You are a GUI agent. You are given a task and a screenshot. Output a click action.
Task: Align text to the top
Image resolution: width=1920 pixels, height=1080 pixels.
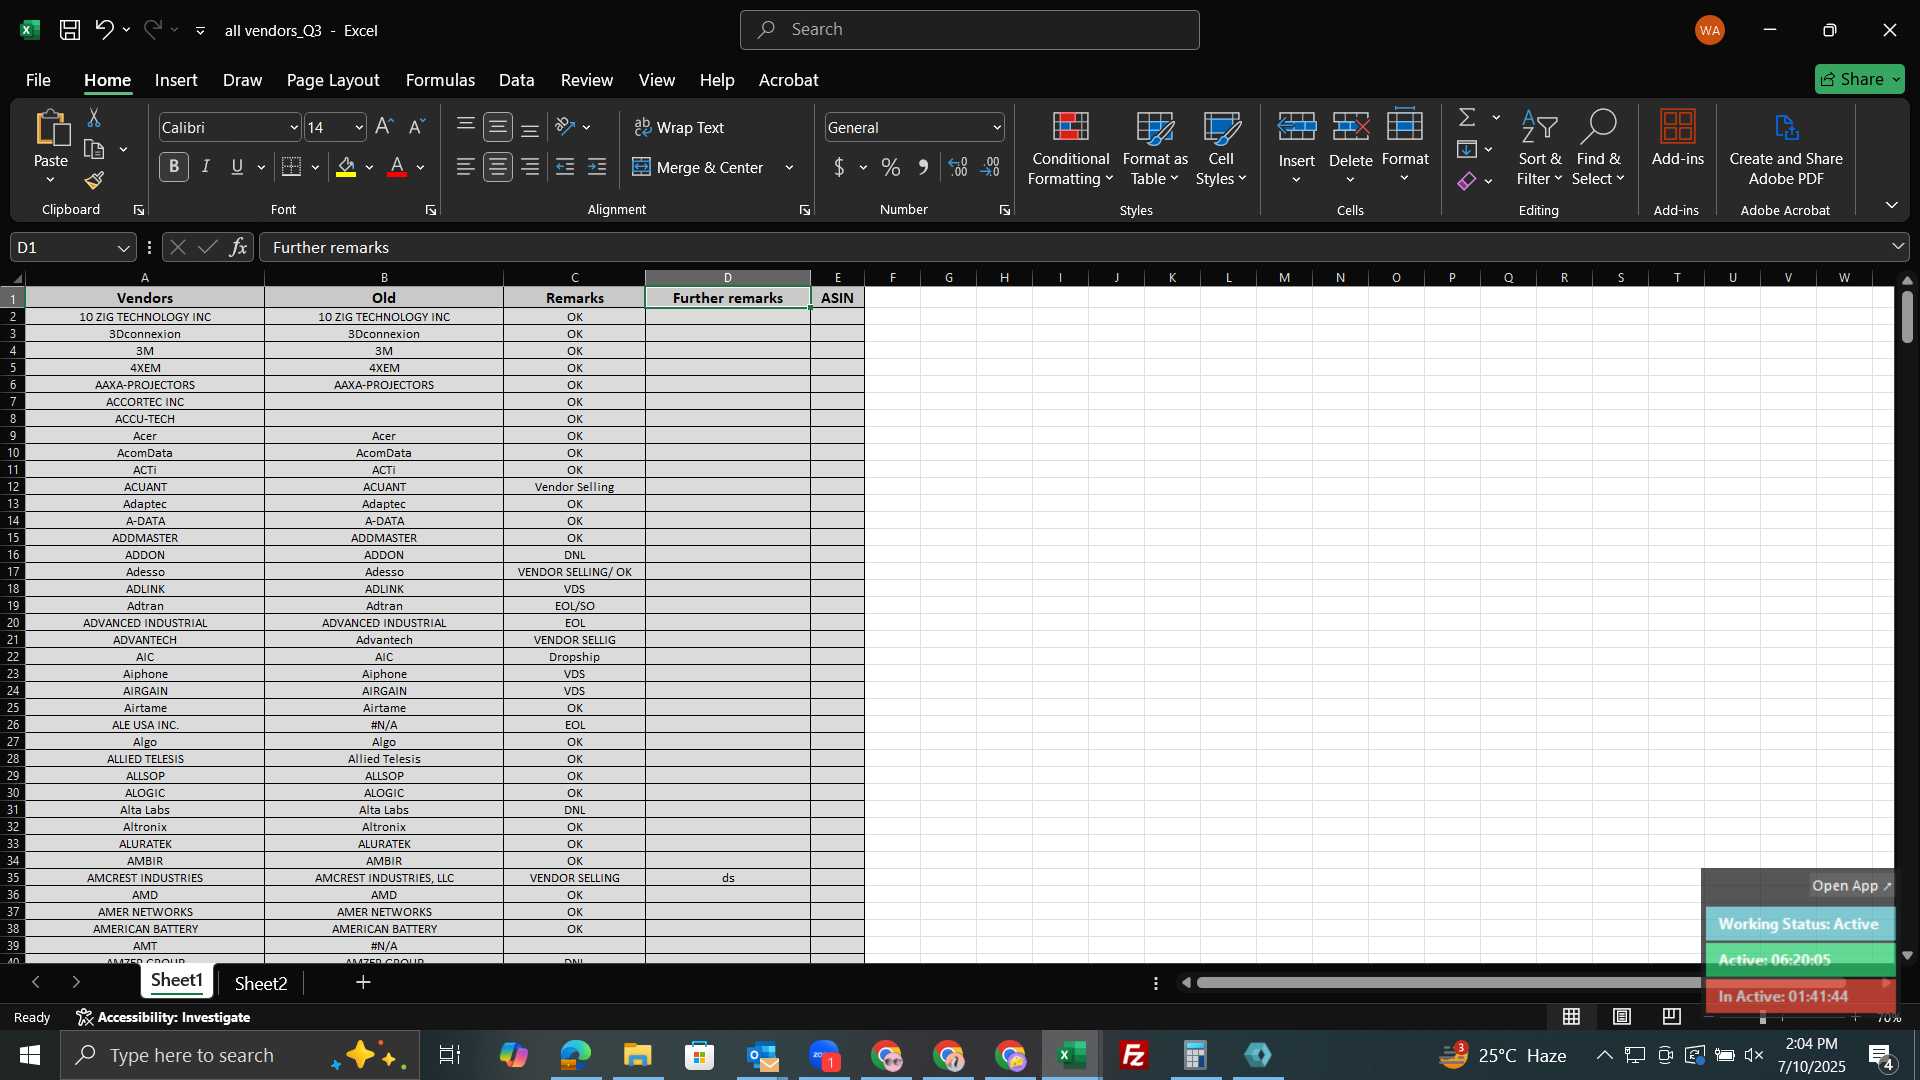pos(466,127)
